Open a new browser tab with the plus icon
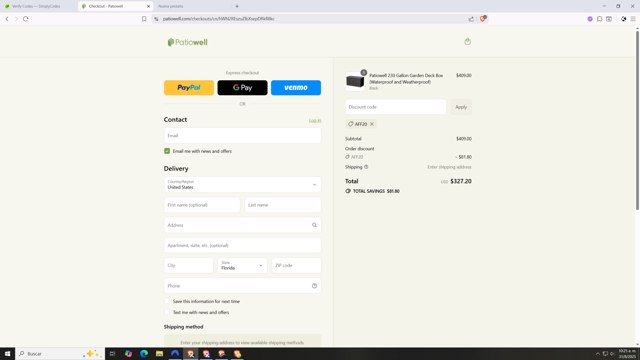Viewport: 640px width, 360px height. pyautogui.click(x=237, y=6)
